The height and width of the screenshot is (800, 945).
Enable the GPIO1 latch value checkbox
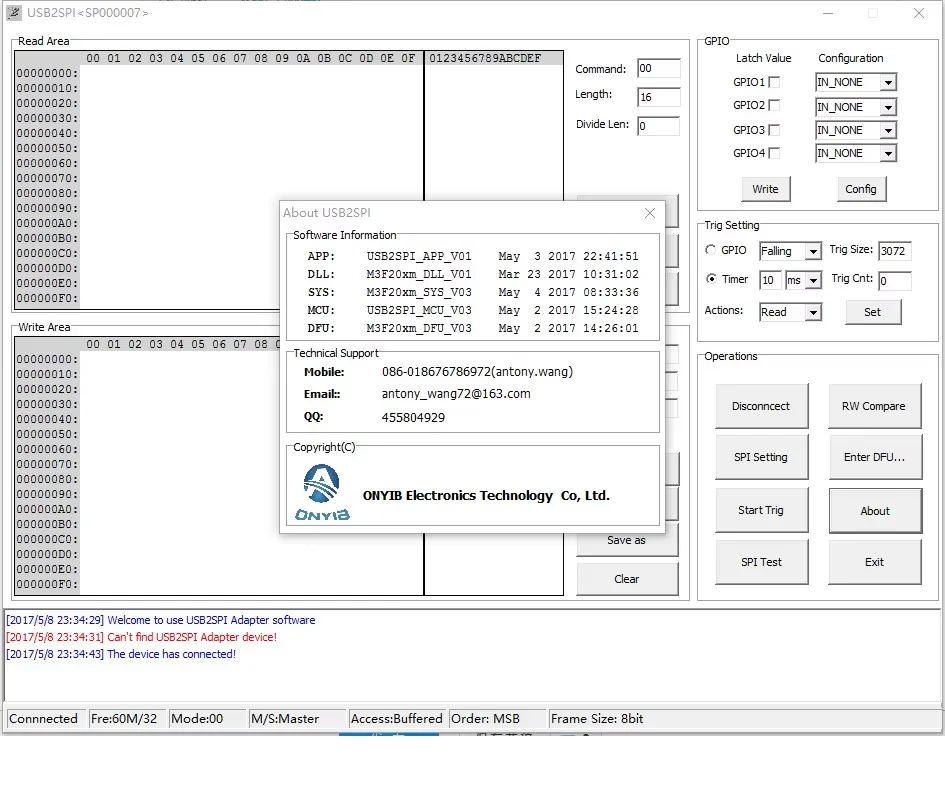click(773, 83)
